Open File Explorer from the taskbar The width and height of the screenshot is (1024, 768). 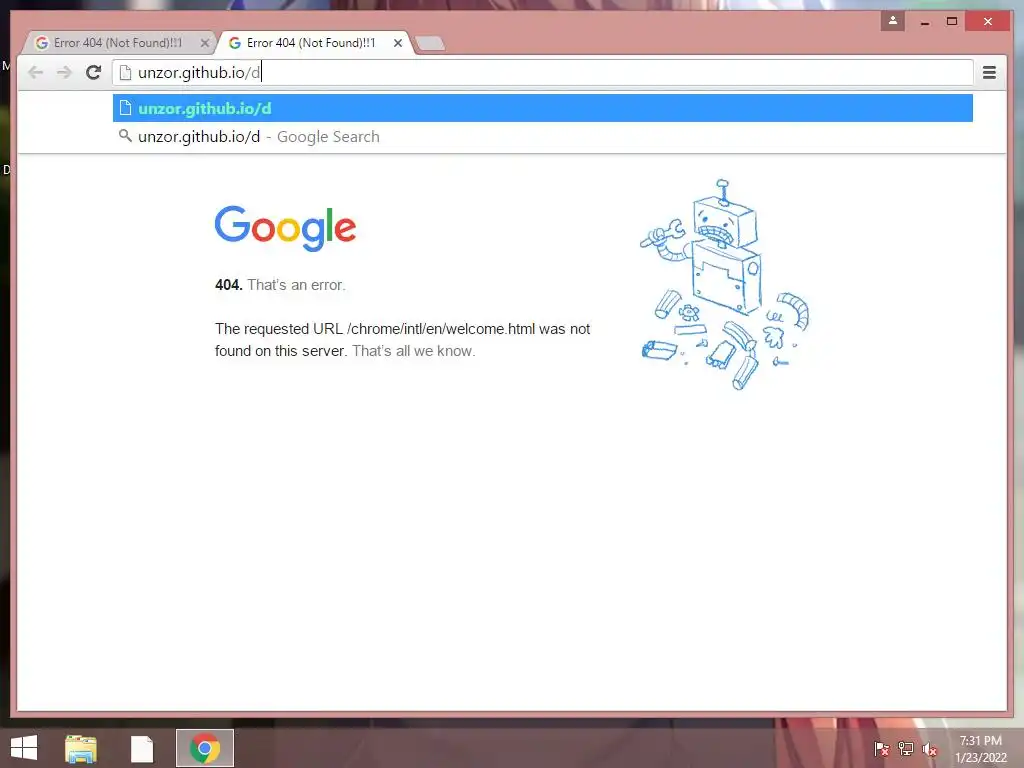click(x=80, y=748)
